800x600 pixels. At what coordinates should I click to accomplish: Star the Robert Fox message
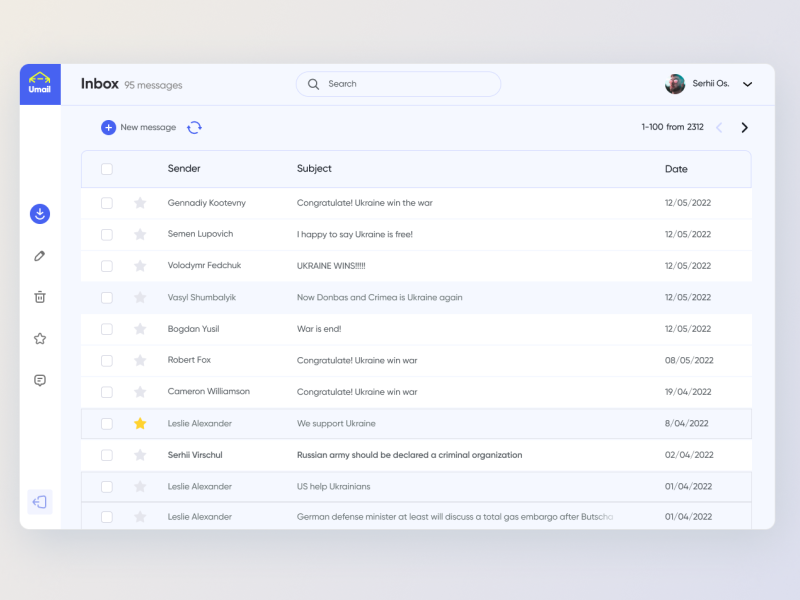[140, 361]
